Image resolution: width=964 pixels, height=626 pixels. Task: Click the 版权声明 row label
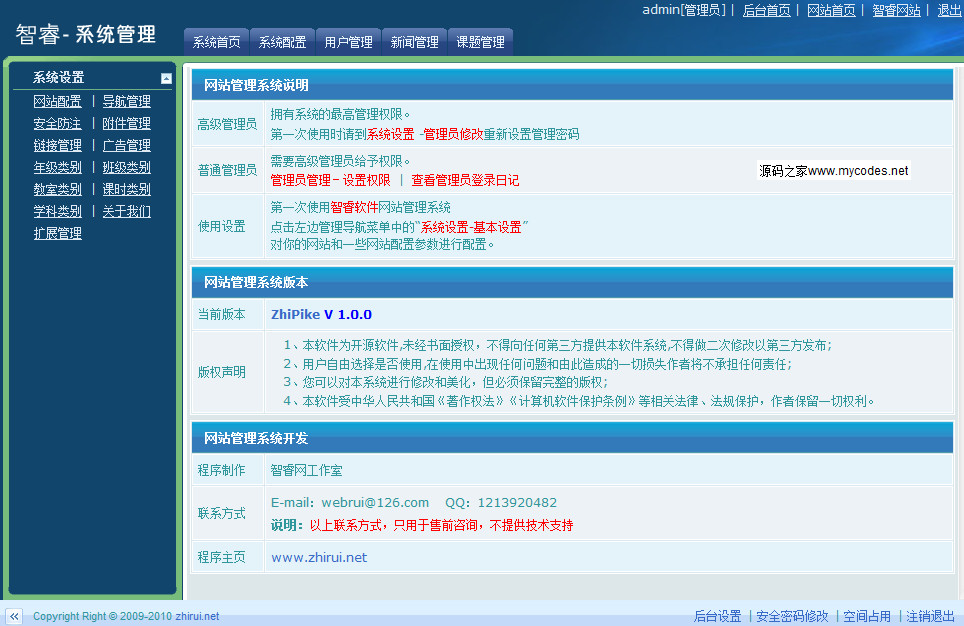click(221, 372)
